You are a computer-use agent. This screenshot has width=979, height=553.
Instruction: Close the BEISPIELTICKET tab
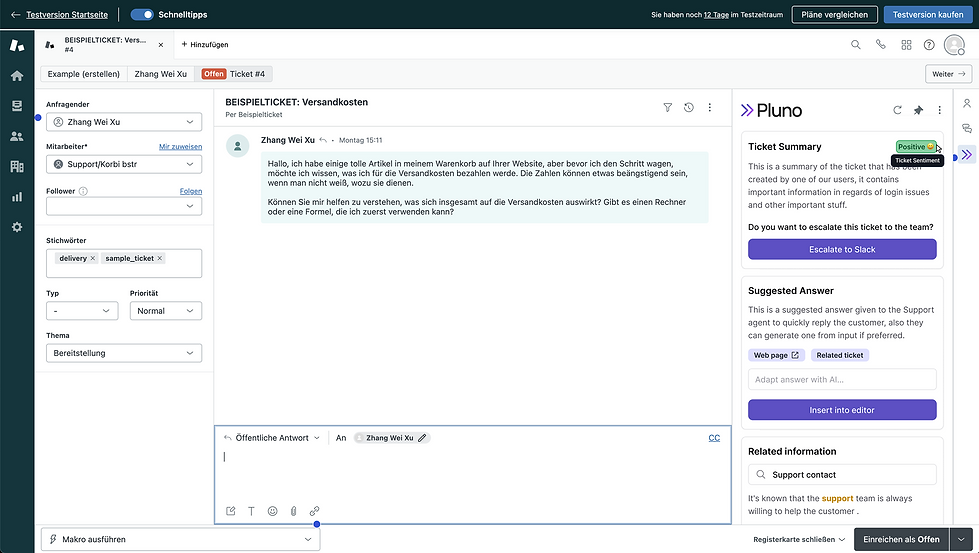tap(160, 45)
